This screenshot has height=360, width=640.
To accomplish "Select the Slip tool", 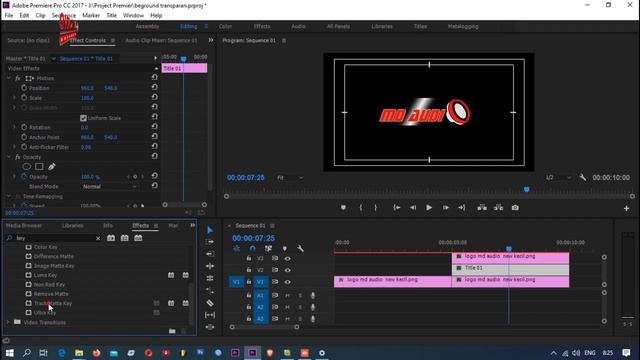I will click(x=210, y=315).
